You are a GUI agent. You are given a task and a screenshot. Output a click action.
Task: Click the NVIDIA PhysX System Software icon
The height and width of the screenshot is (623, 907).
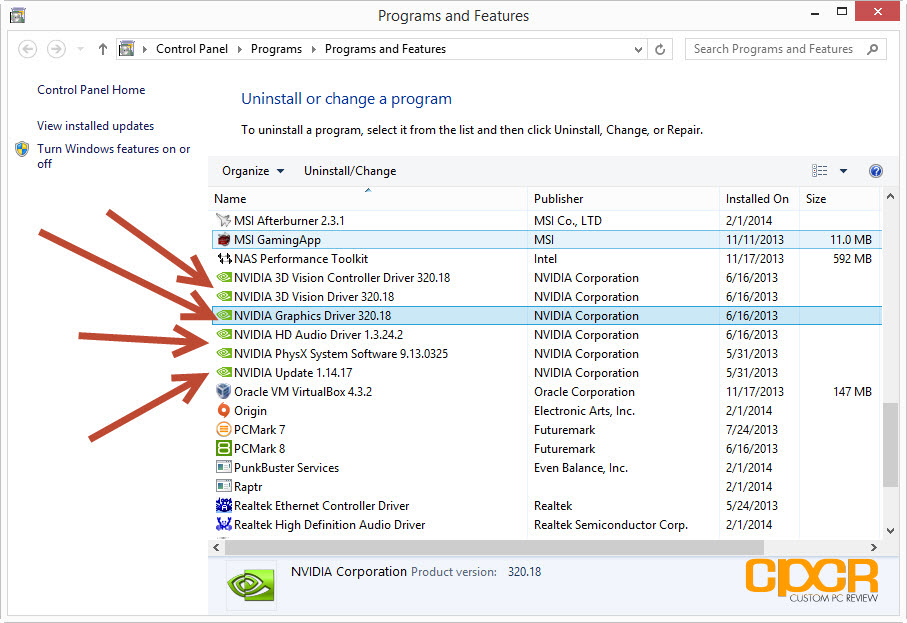223,353
